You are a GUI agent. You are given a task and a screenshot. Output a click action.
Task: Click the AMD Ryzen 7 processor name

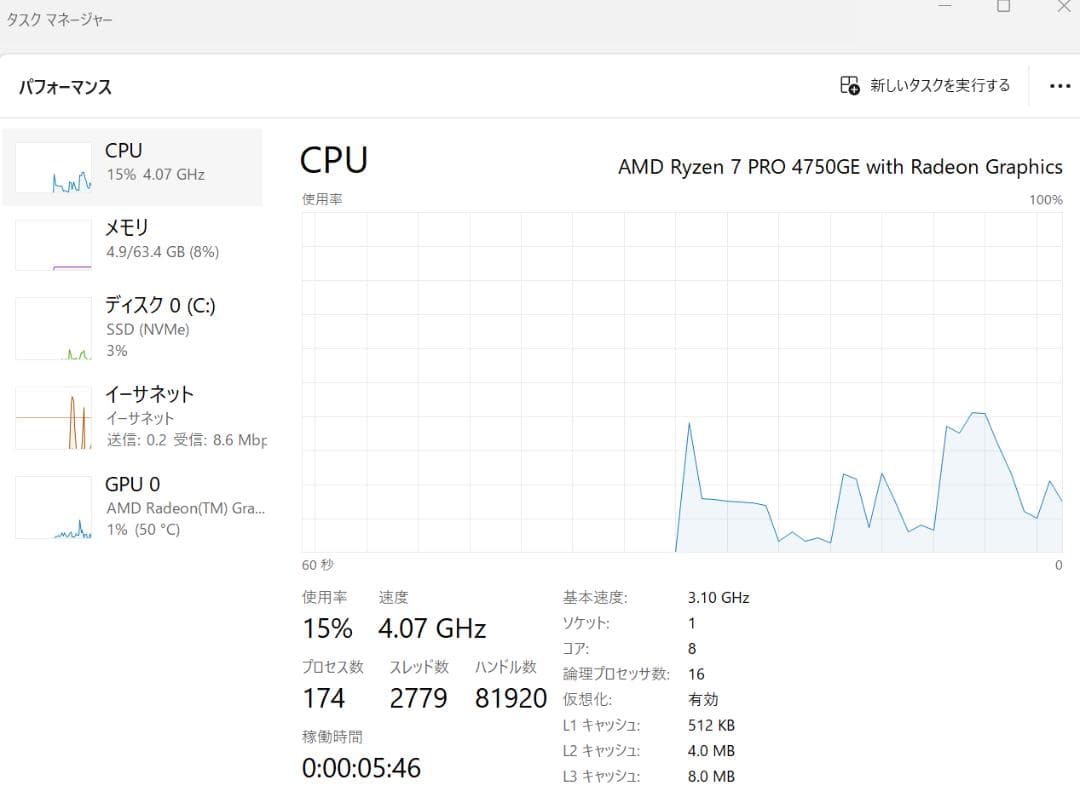coord(840,167)
